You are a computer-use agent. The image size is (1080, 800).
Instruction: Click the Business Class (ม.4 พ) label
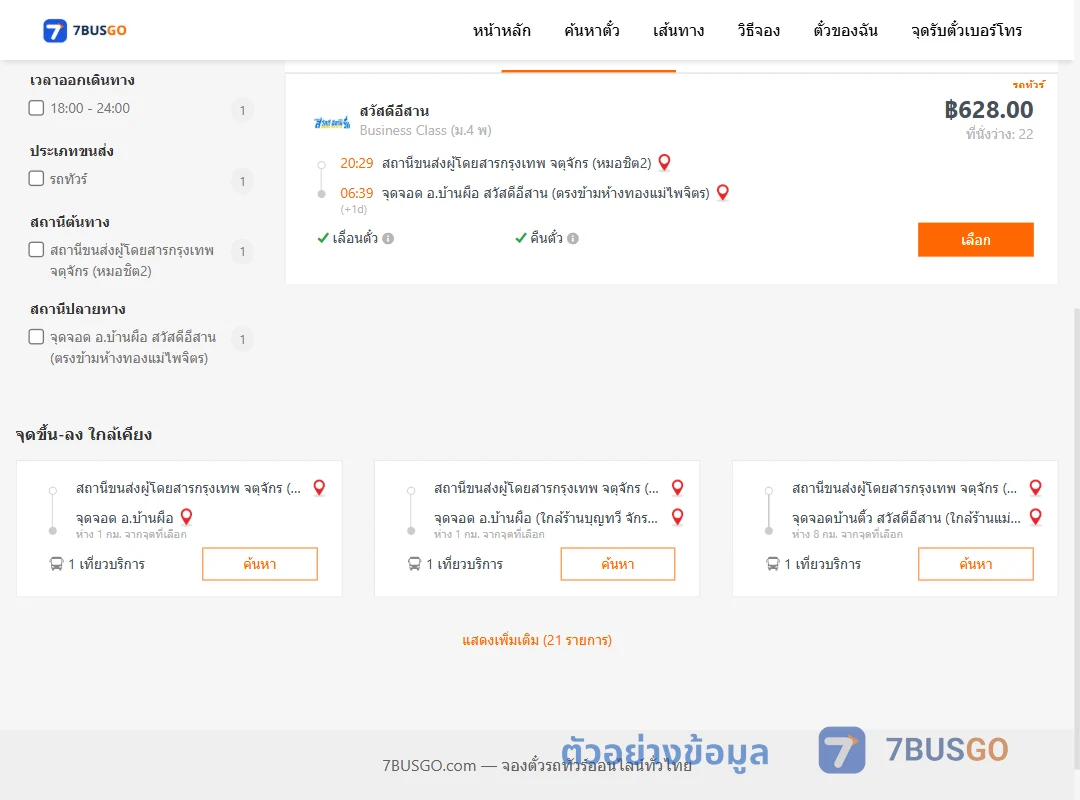426,130
